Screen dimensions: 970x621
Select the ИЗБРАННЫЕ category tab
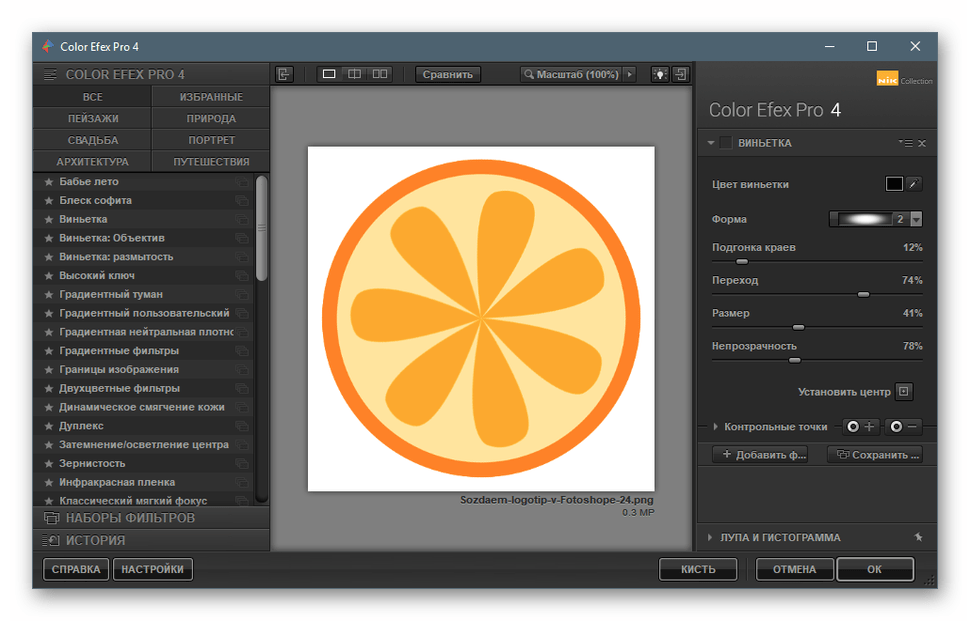(x=211, y=96)
